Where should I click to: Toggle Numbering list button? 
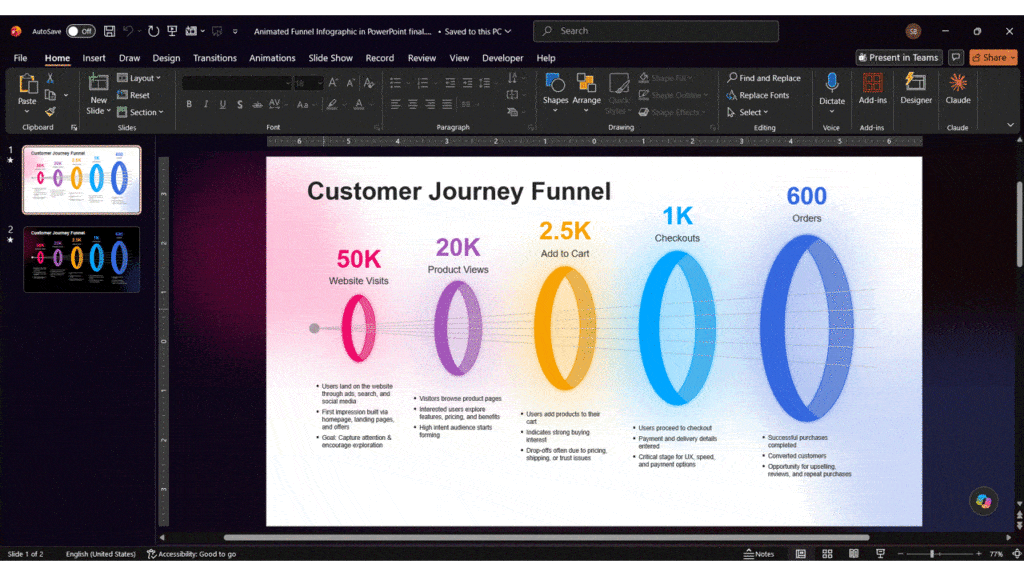click(423, 83)
